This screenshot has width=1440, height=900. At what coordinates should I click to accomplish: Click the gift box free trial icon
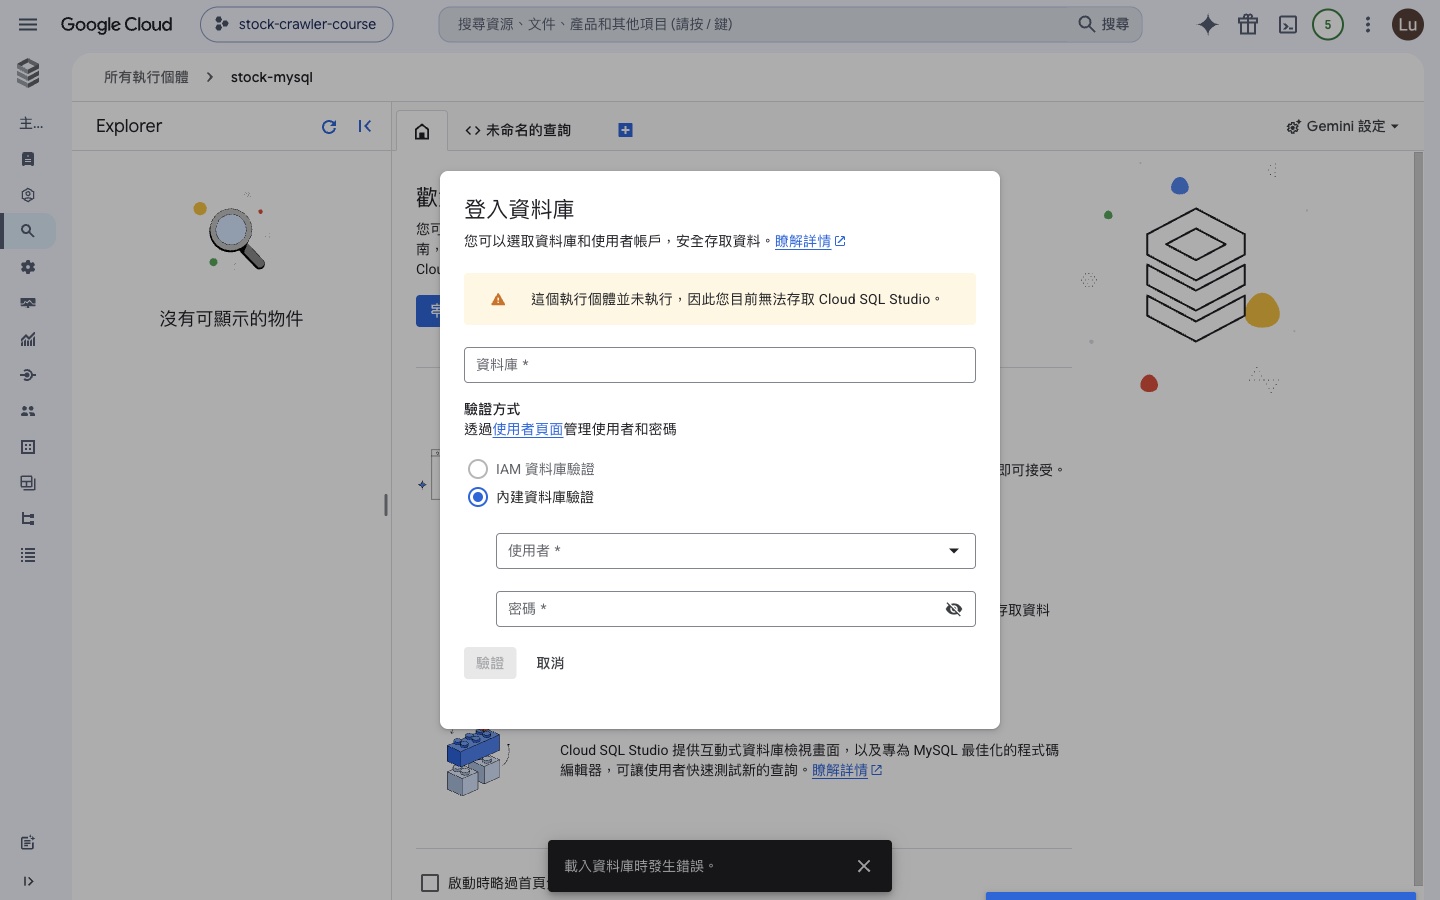pyautogui.click(x=1248, y=25)
